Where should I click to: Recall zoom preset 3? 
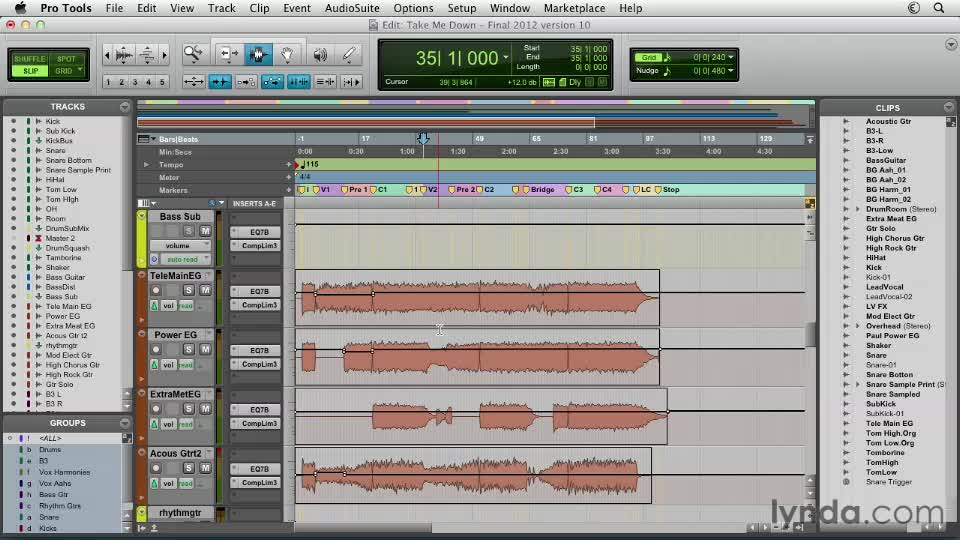135,82
